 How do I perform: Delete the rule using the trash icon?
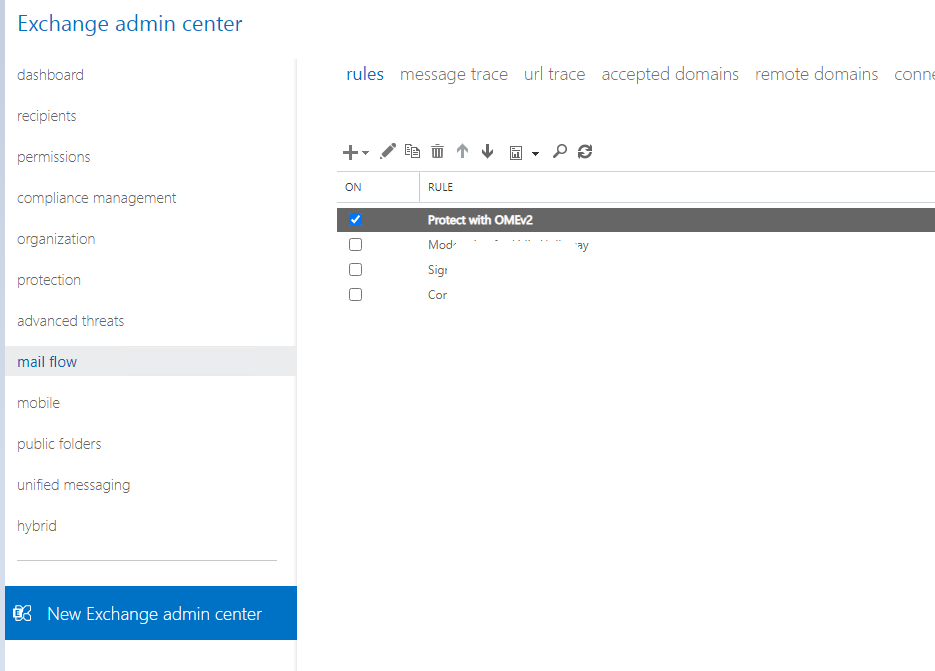pos(438,151)
